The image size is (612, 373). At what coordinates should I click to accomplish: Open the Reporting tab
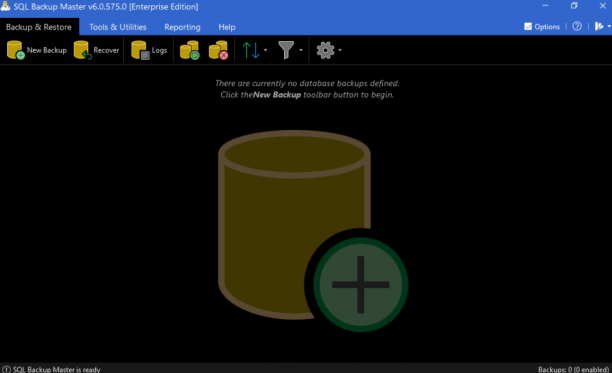[182, 27]
